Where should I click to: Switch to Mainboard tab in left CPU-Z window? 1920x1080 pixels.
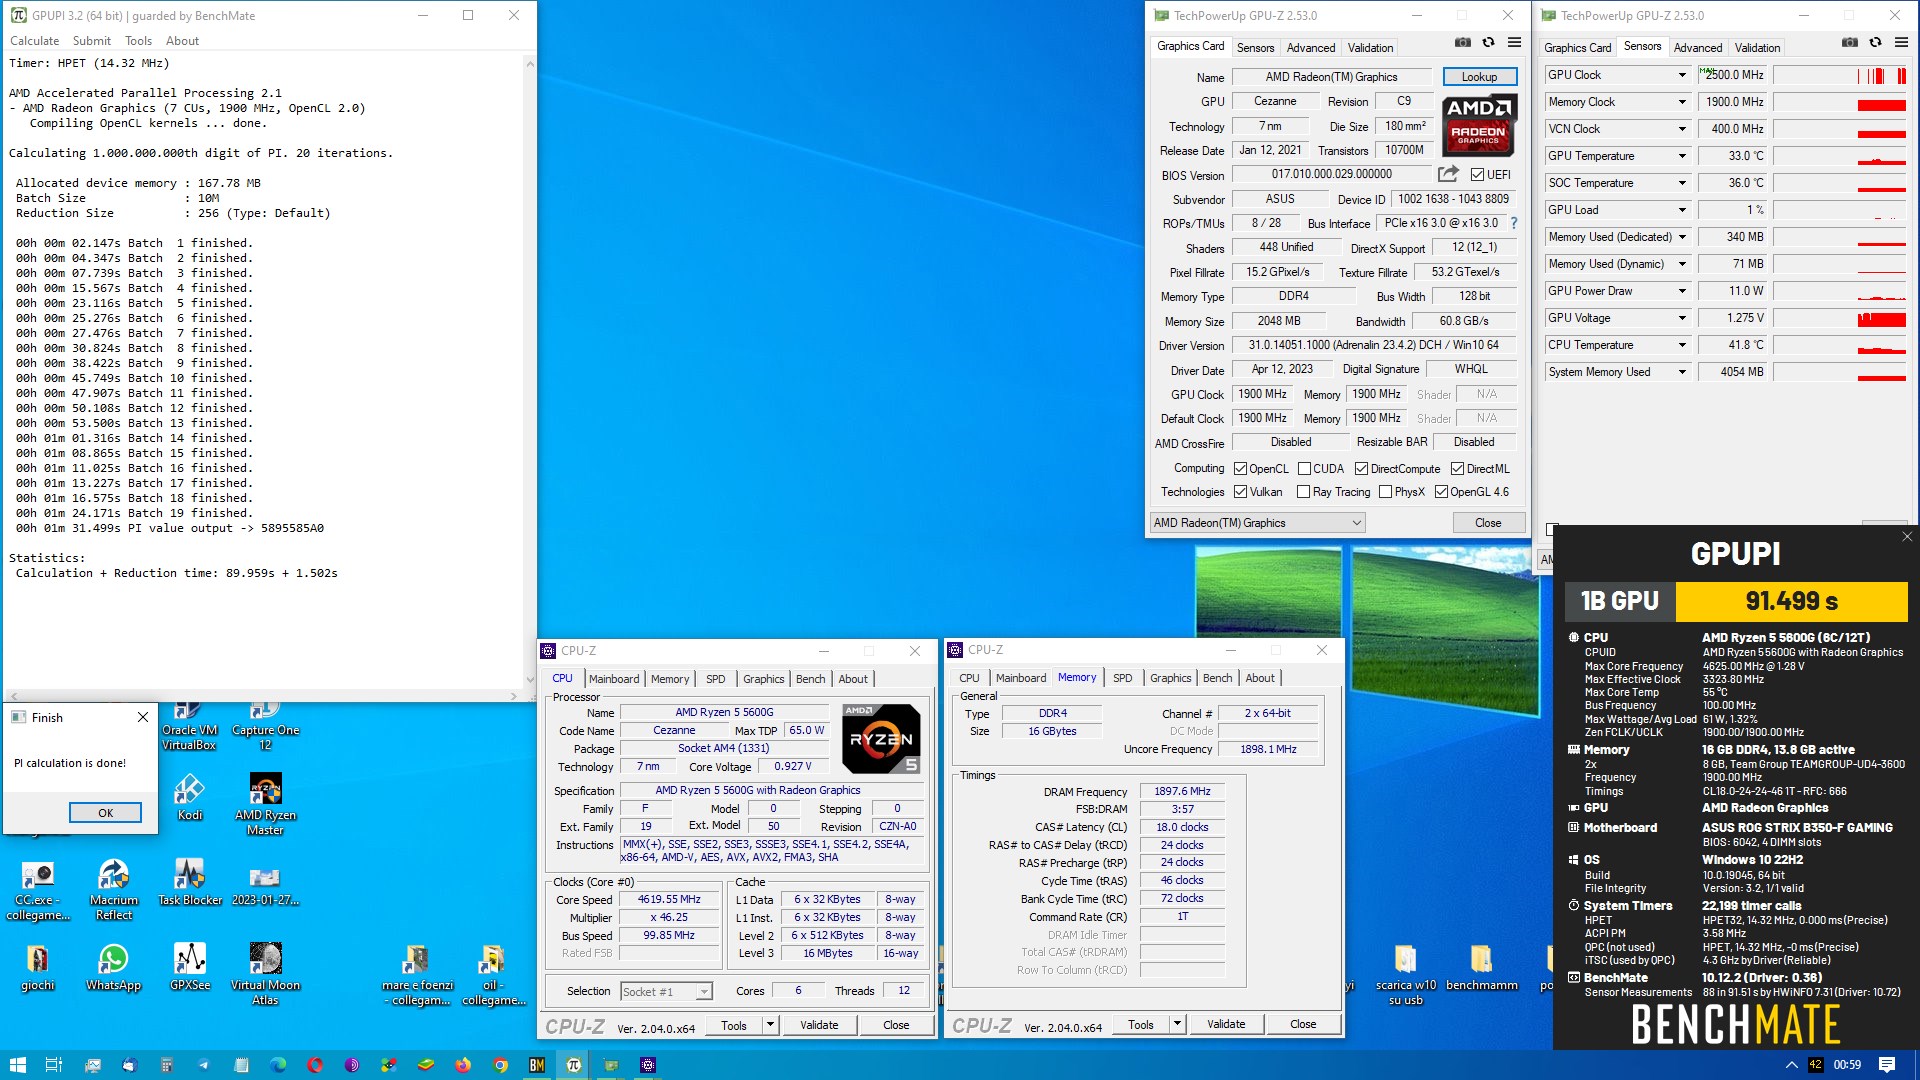[614, 679]
